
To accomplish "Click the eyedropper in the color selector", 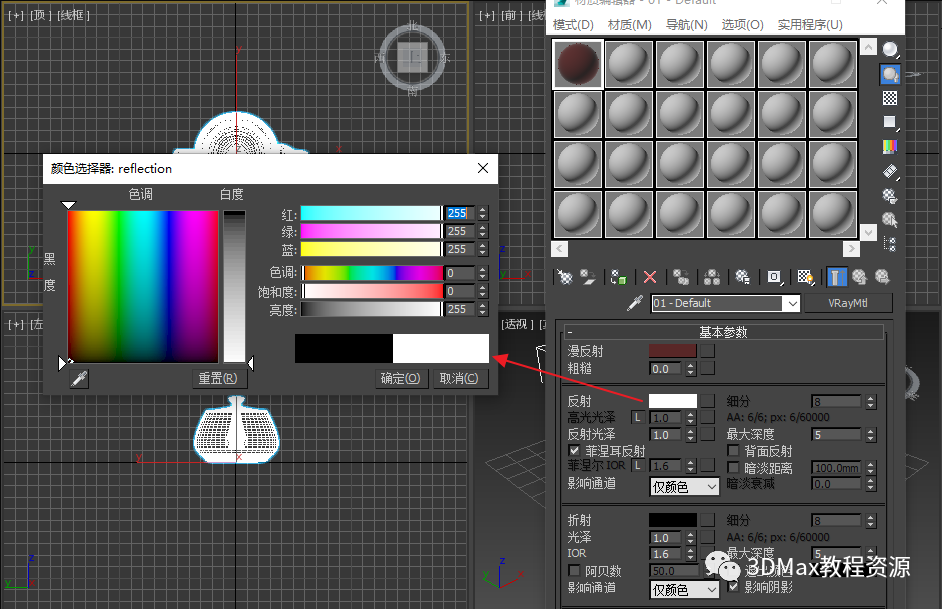I will point(78,378).
